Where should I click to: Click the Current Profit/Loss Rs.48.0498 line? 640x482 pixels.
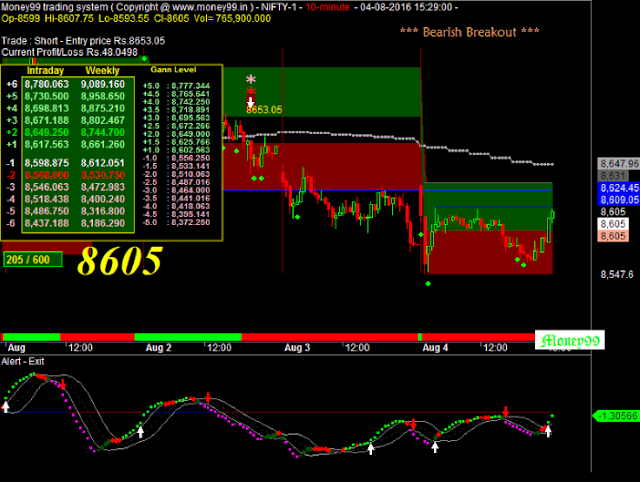point(69,52)
